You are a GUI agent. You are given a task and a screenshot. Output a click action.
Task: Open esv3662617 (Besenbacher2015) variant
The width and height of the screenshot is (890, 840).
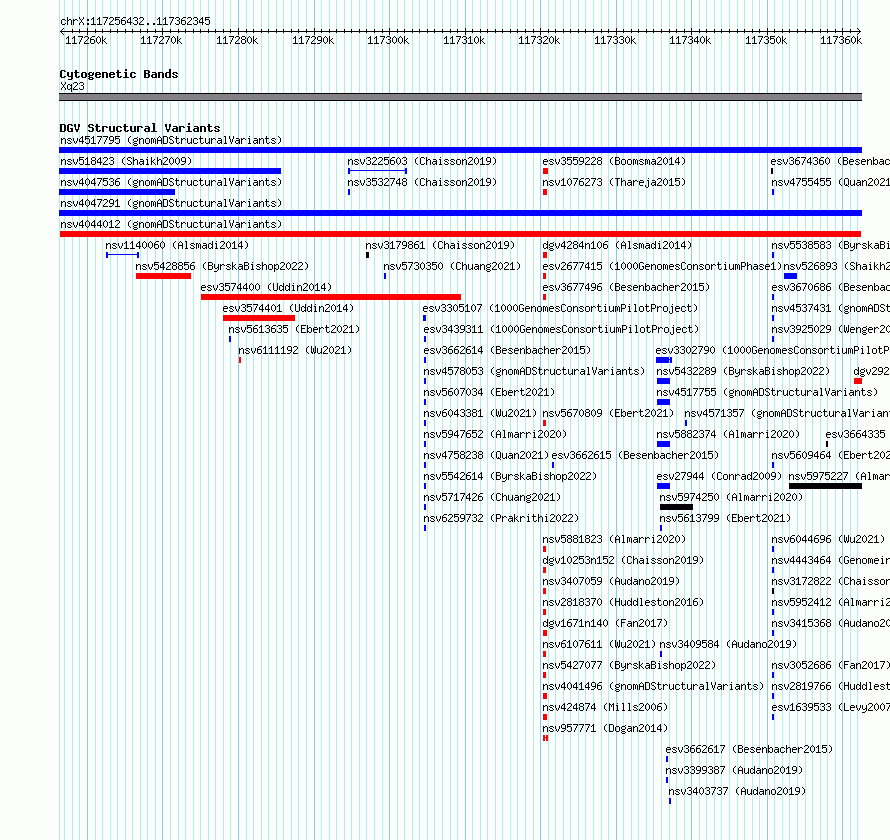(749, 749)
